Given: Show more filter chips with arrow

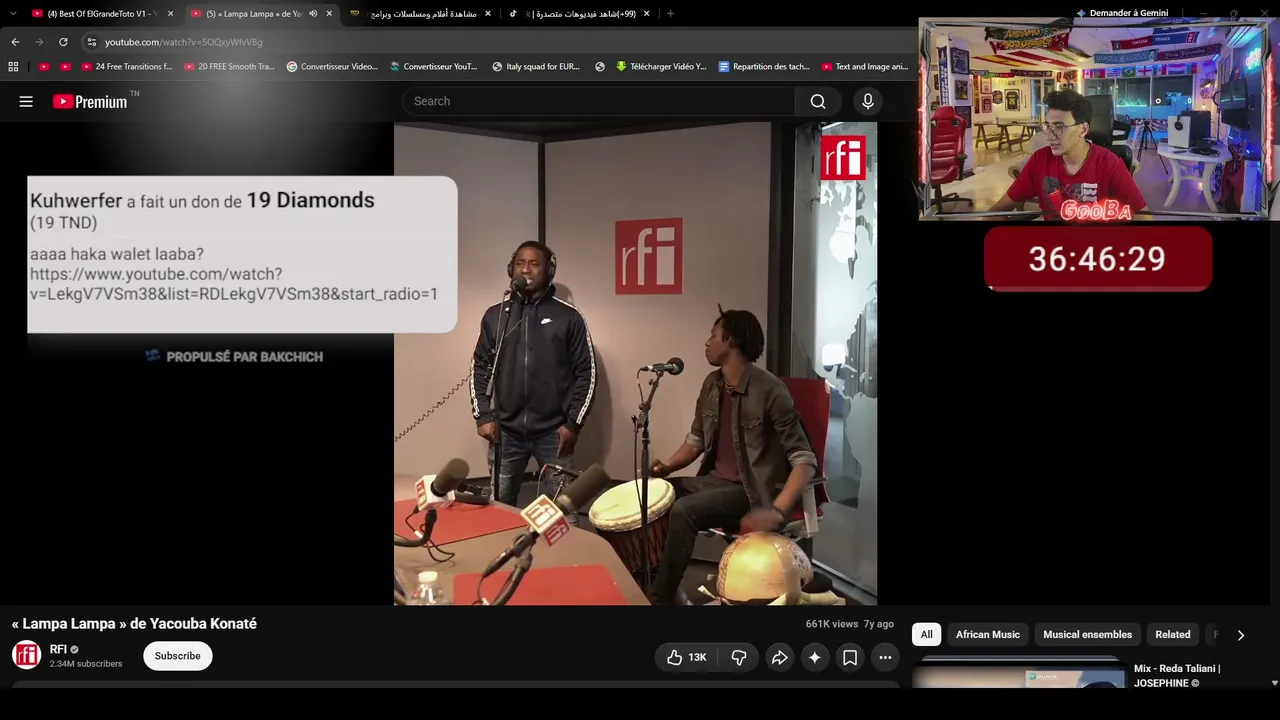Looking at the screenshot, I should 1241,635.
